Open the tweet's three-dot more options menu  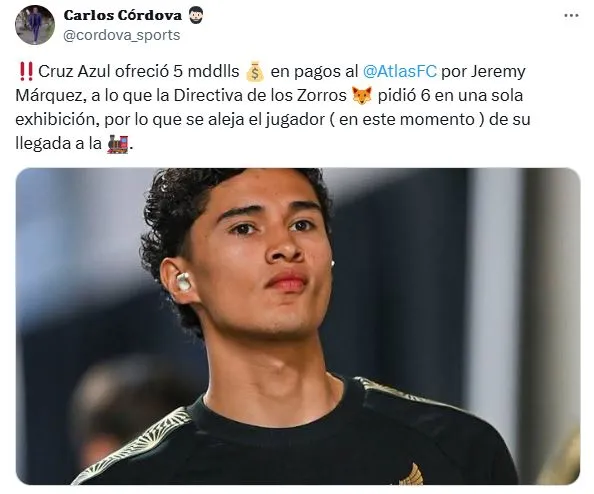coord(571,16)
